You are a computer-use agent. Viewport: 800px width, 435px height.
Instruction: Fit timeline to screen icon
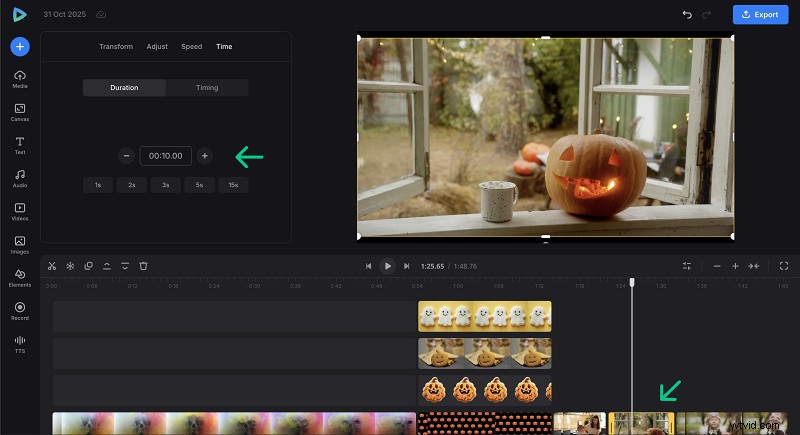(x=754, y=266)
